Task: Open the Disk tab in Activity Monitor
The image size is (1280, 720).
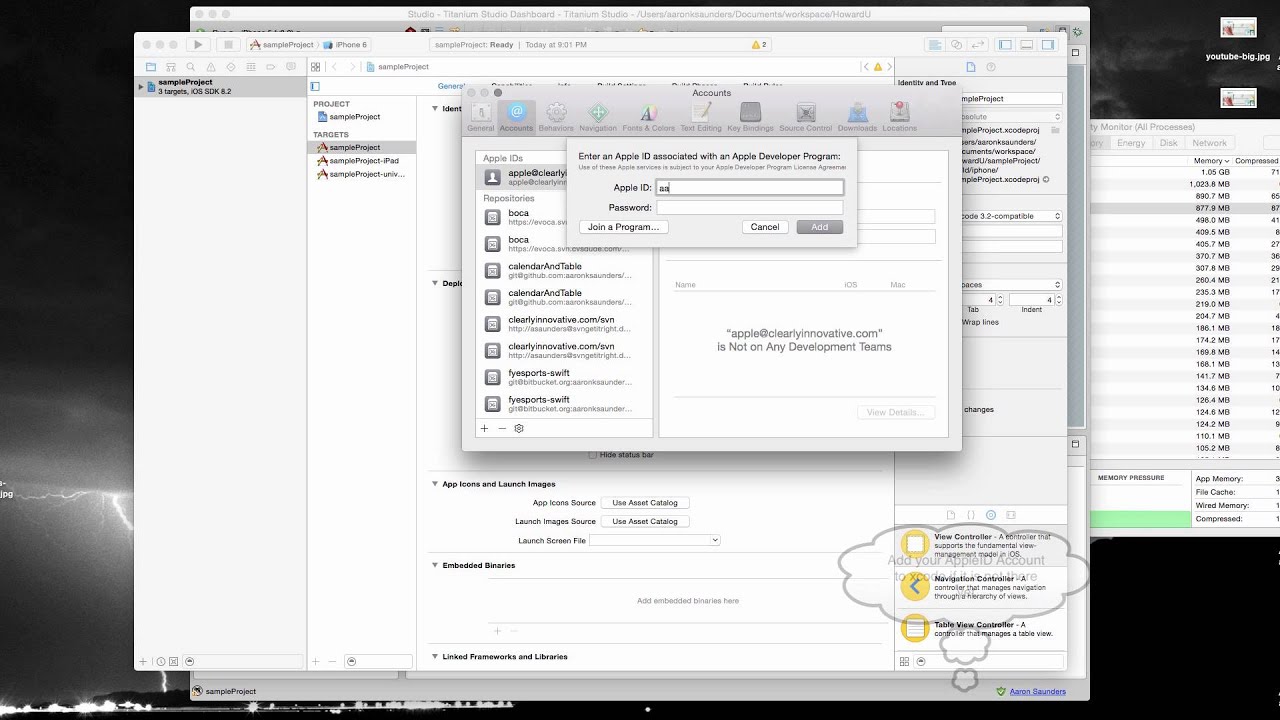Action: (1169, 143)
